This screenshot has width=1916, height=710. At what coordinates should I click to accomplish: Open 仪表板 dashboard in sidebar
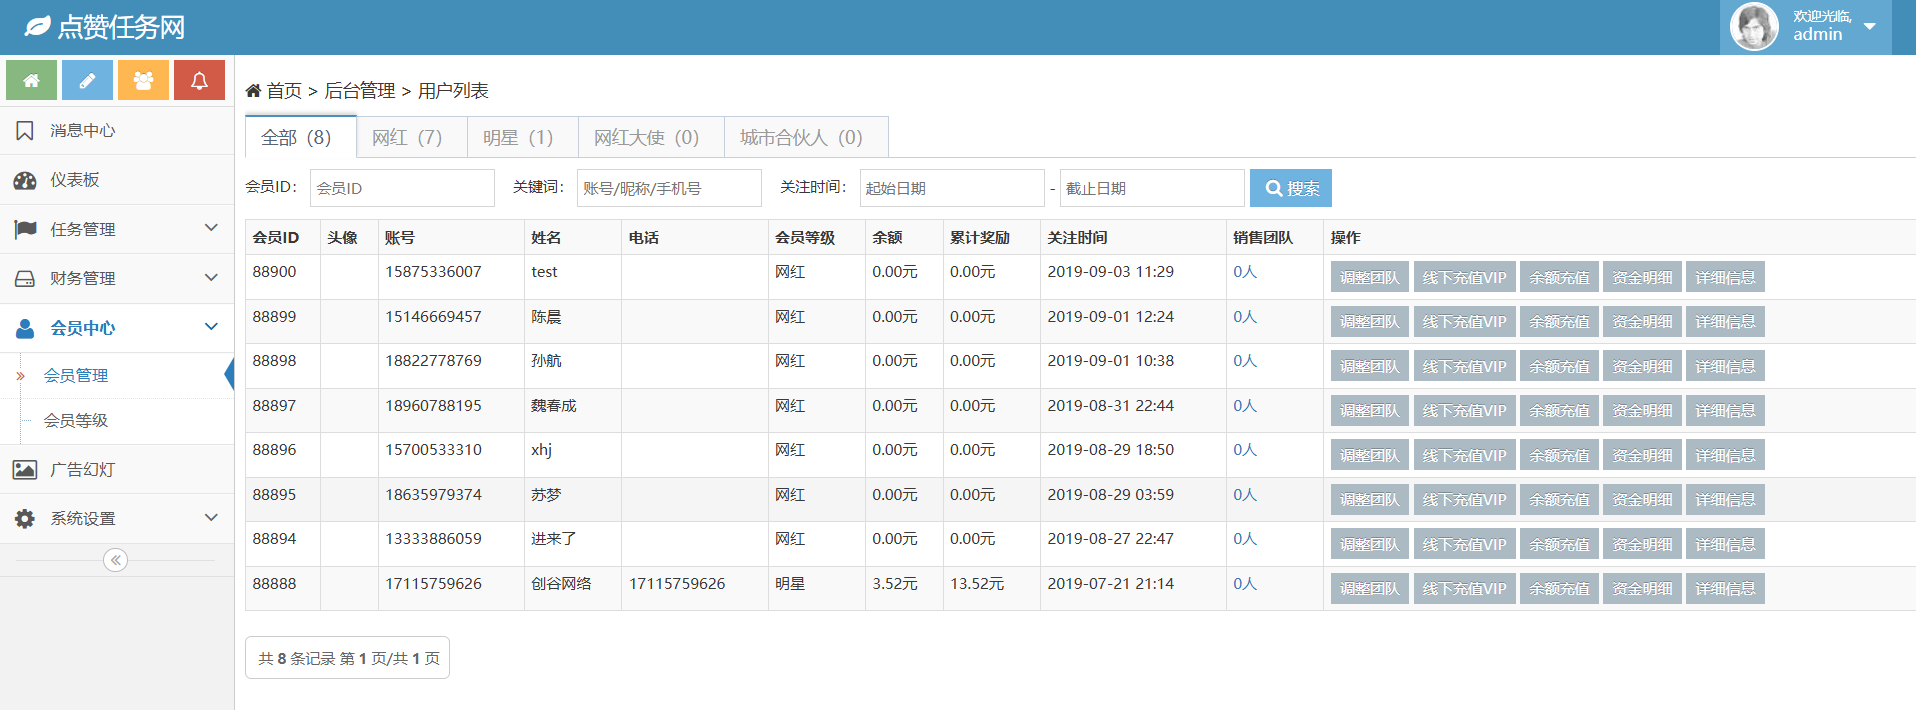tap(75, 180)
